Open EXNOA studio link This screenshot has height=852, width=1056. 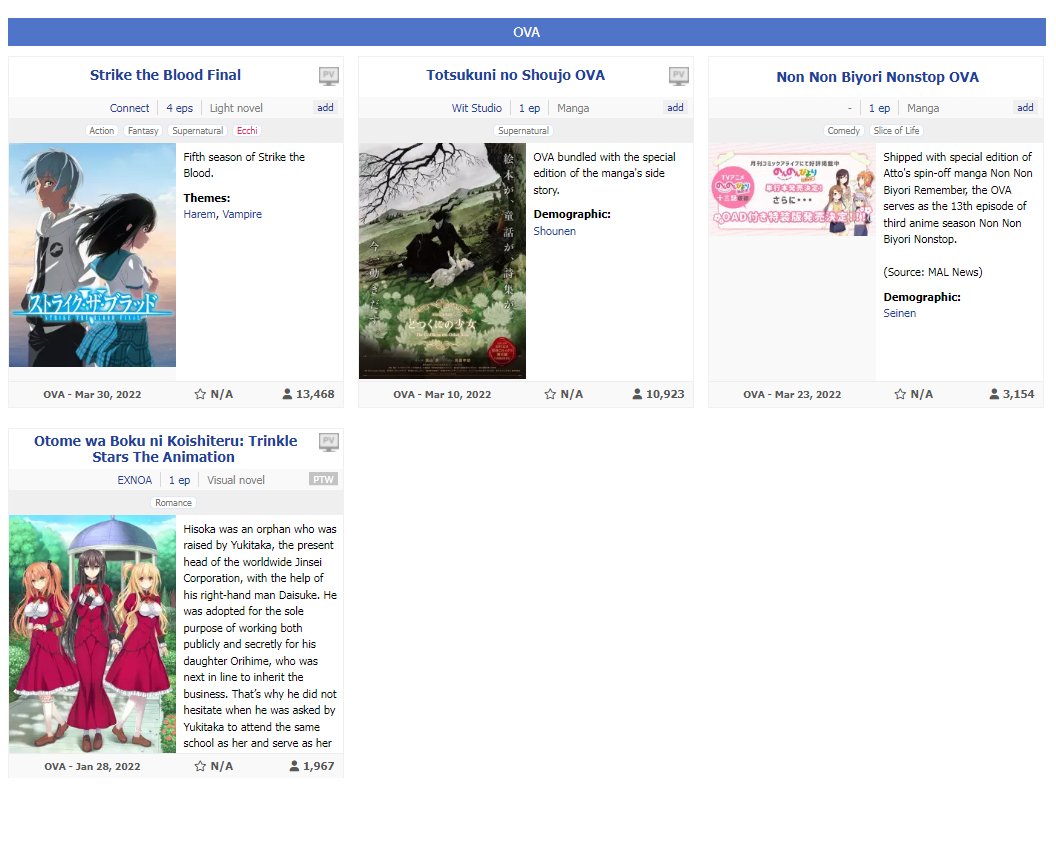134,480
